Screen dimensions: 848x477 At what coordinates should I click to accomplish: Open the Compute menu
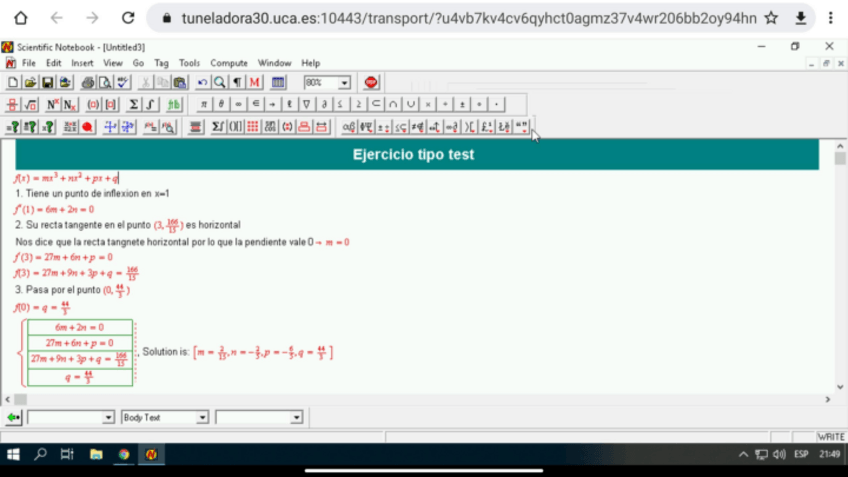(229, 63)
